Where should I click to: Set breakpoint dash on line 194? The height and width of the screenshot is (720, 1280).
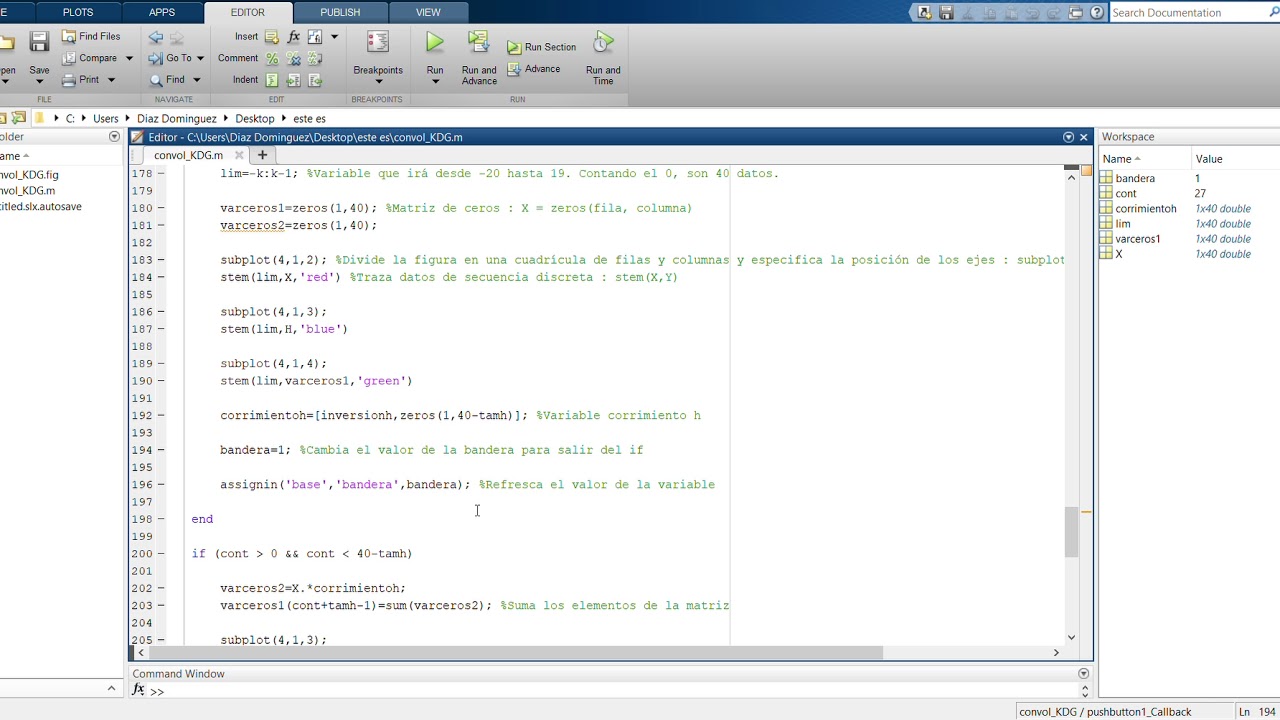(x=161, y=450)
